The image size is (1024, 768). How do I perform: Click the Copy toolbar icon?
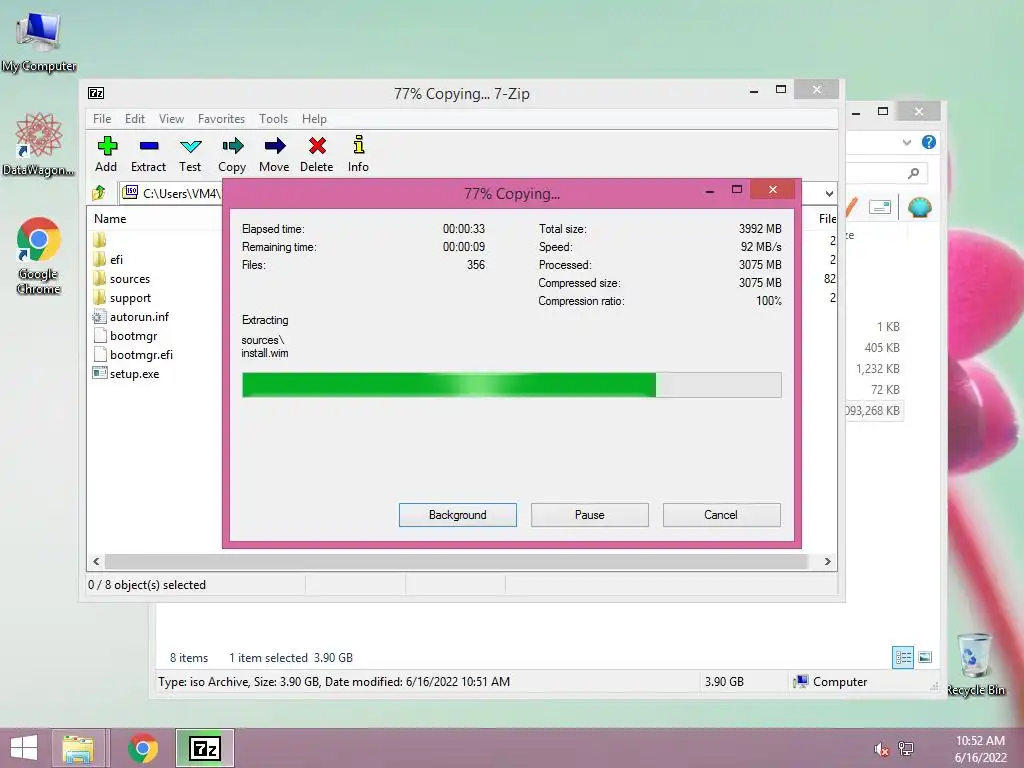[x=232, y=154]
